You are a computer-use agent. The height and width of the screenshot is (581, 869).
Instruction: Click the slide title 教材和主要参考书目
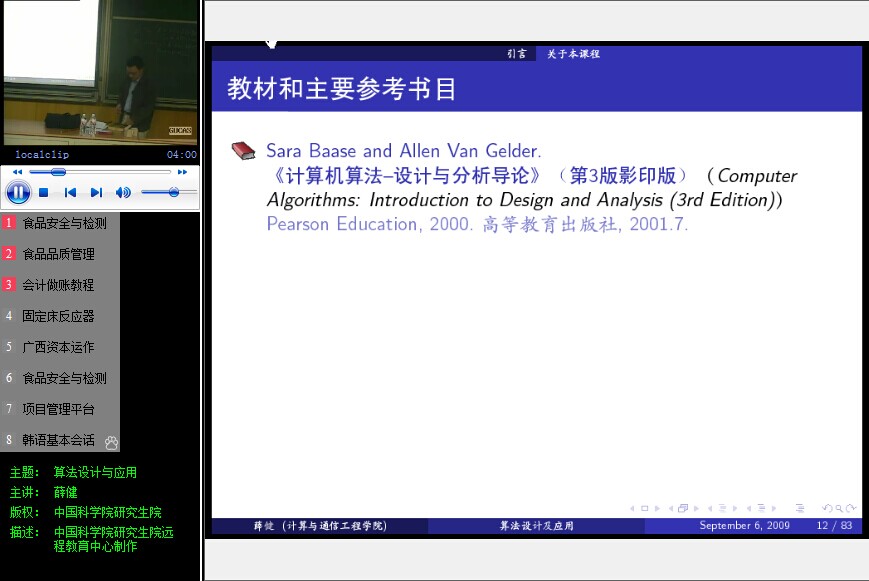click(x=341, y=89)
